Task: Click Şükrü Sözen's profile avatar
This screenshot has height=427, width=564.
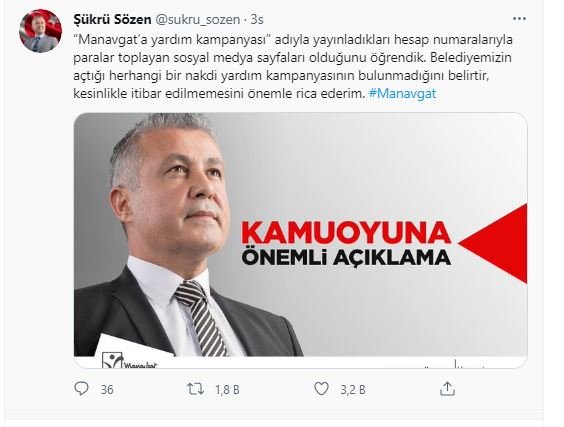Action: point(40,31)
